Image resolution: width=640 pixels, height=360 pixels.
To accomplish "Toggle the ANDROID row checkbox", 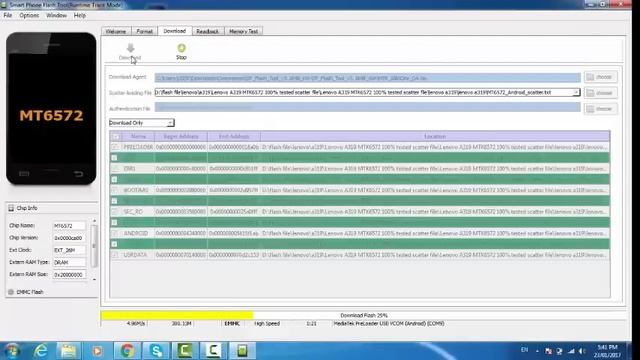I will click(115, 233).
